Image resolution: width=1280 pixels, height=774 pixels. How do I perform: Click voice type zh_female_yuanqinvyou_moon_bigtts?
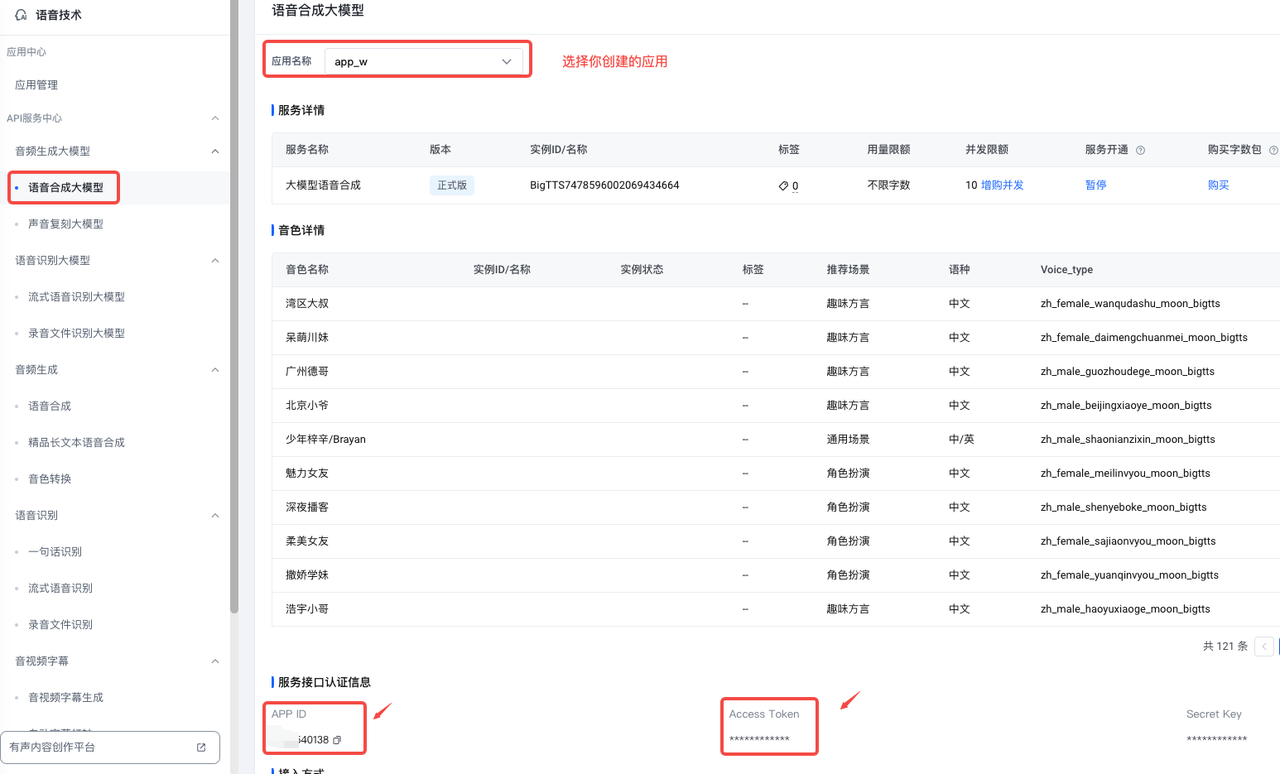click(x=1129, y=575)
